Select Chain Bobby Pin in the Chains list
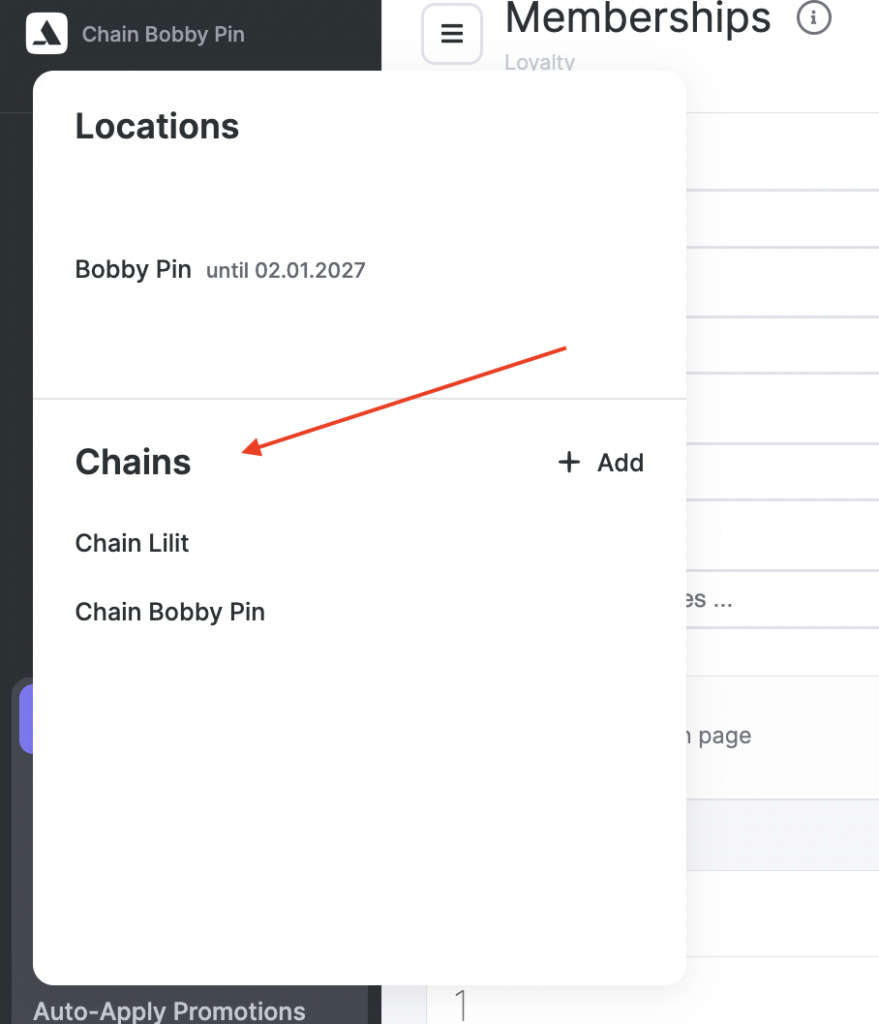Image resolution: width=879 pixels, height=1024 pixels. [170, 612]
